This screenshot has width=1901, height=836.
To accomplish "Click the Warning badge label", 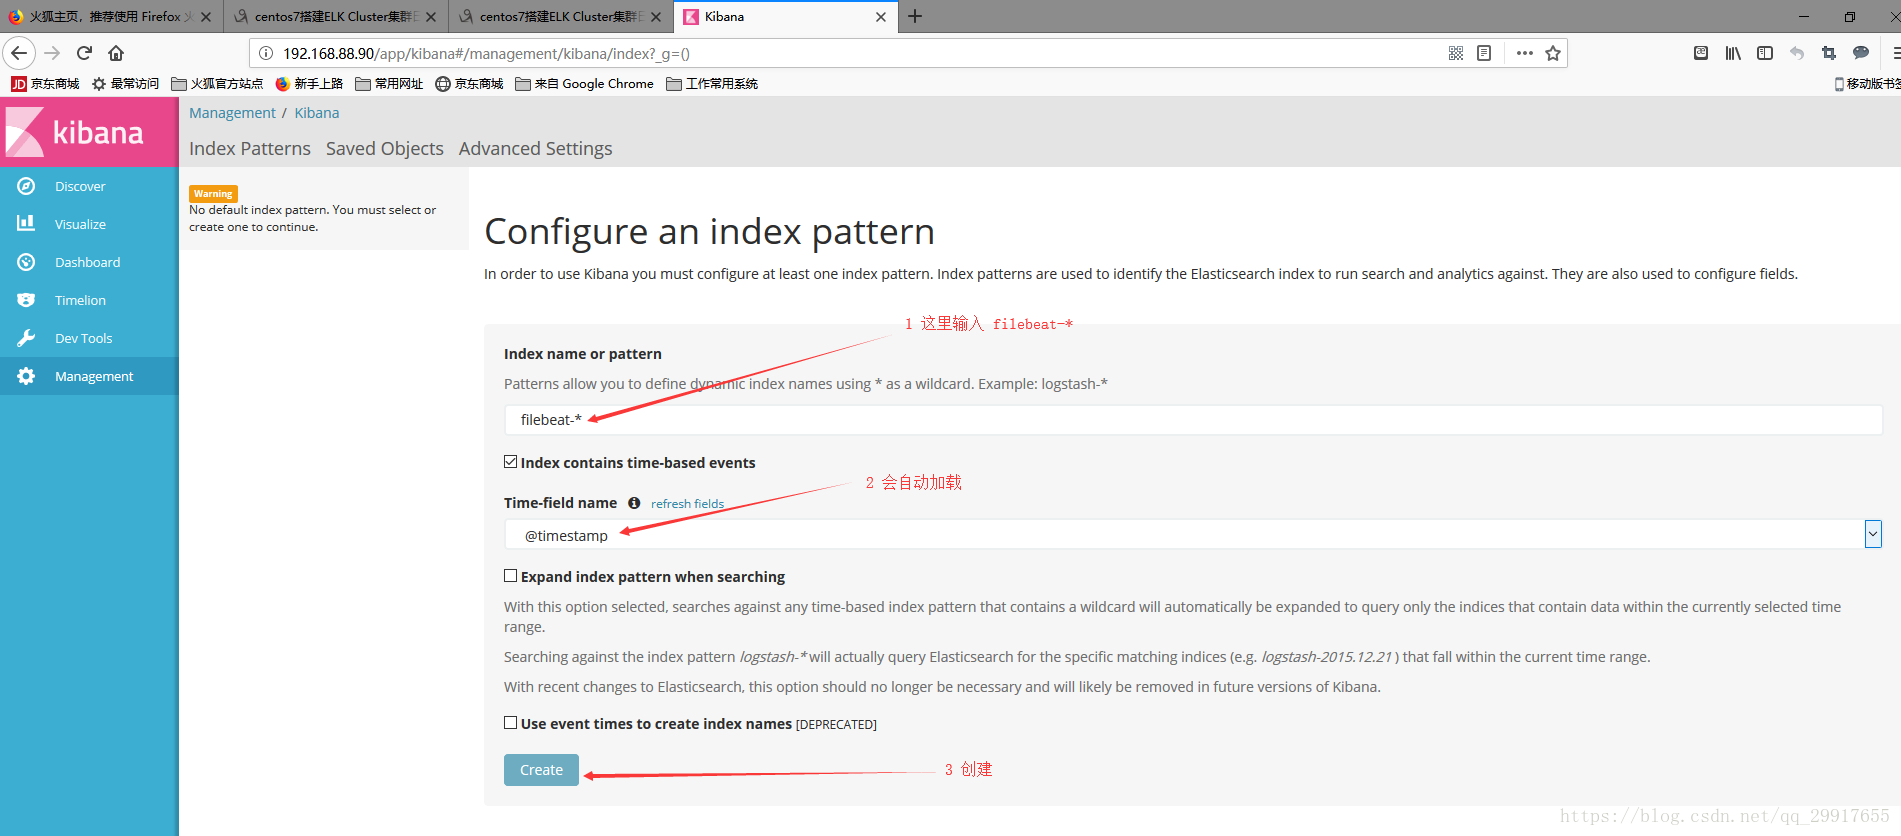I will tap(213, 194).
